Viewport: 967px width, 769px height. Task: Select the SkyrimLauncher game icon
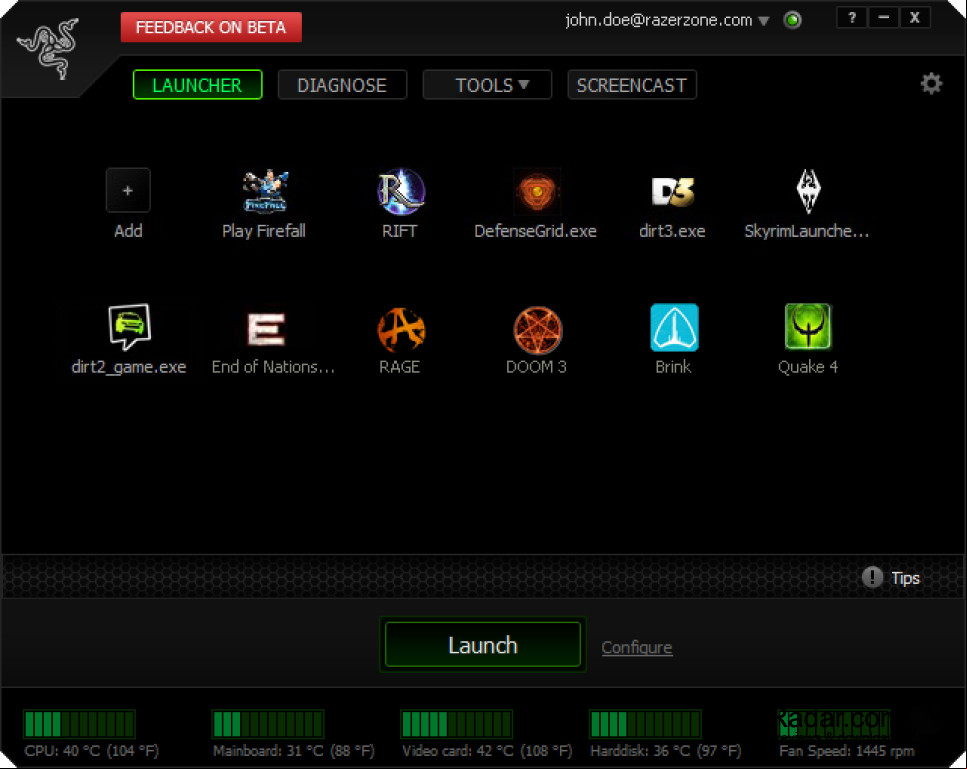pos(808,191)
